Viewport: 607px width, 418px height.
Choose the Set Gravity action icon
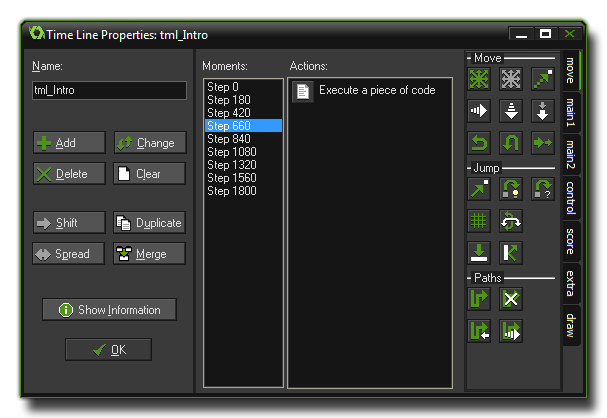542,111
